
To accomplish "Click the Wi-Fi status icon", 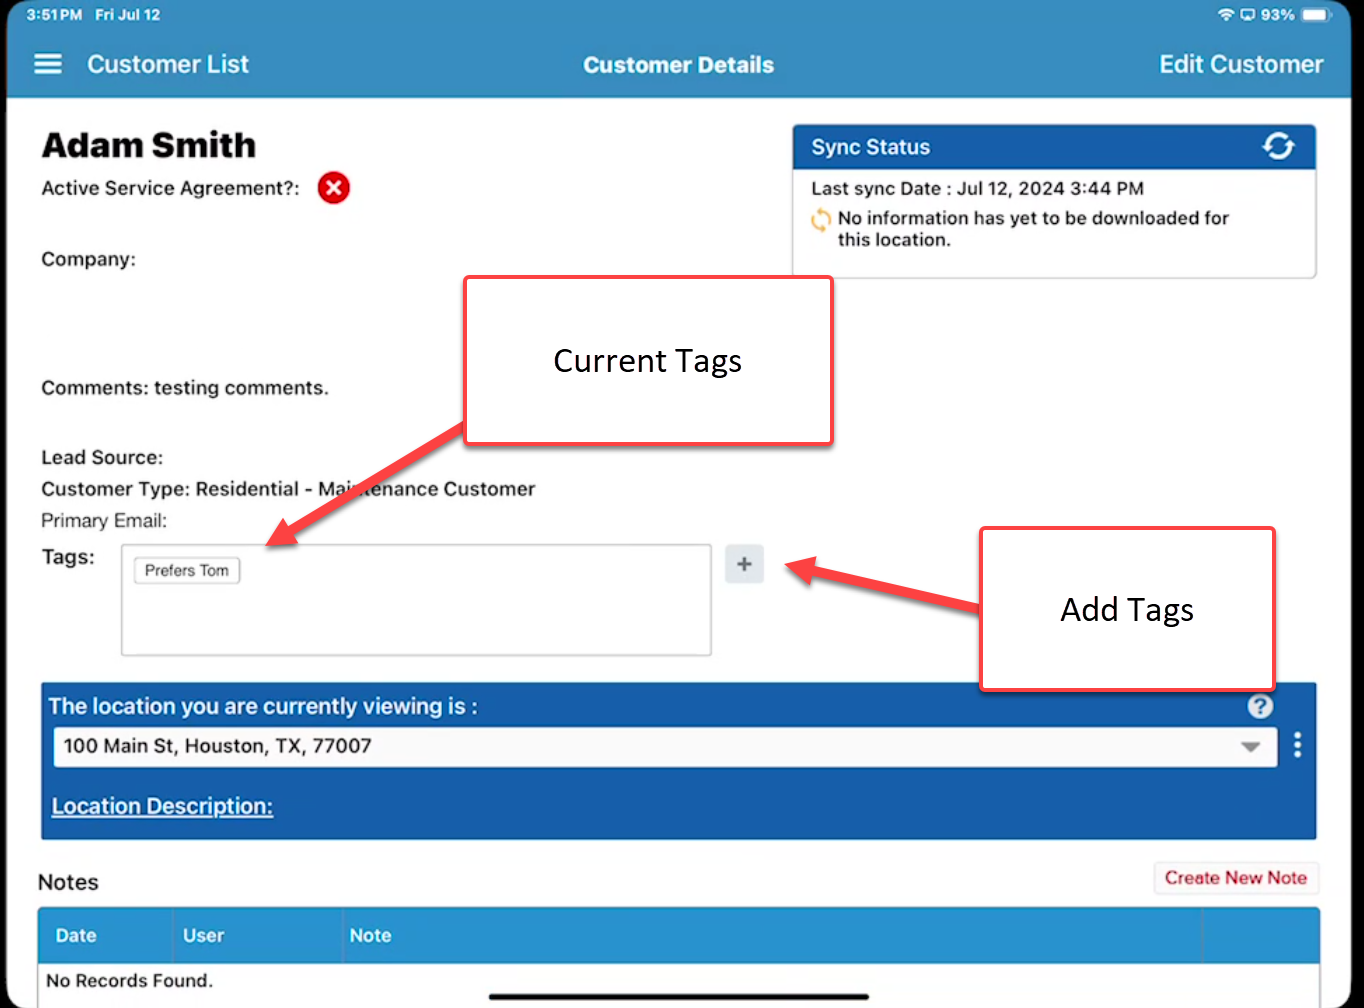I will click(1226, 14).
